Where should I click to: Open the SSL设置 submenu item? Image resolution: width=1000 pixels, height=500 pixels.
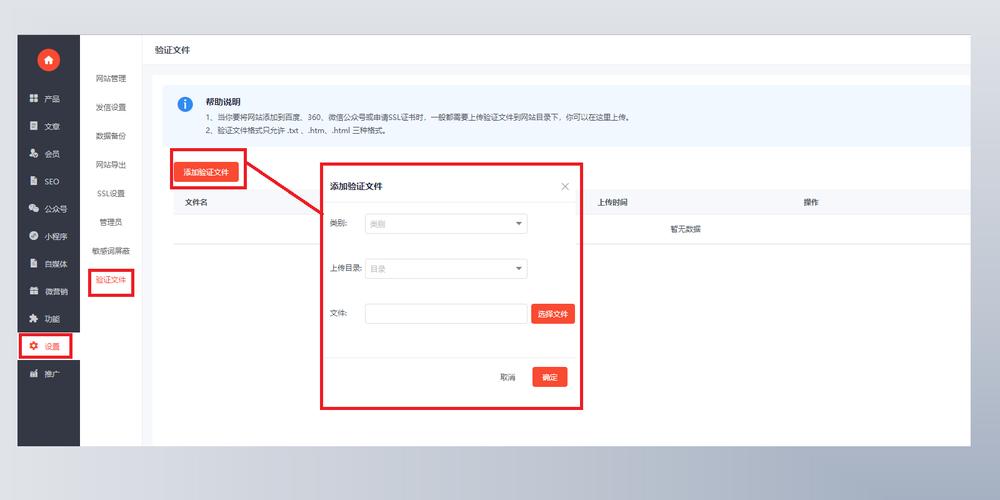111,193
